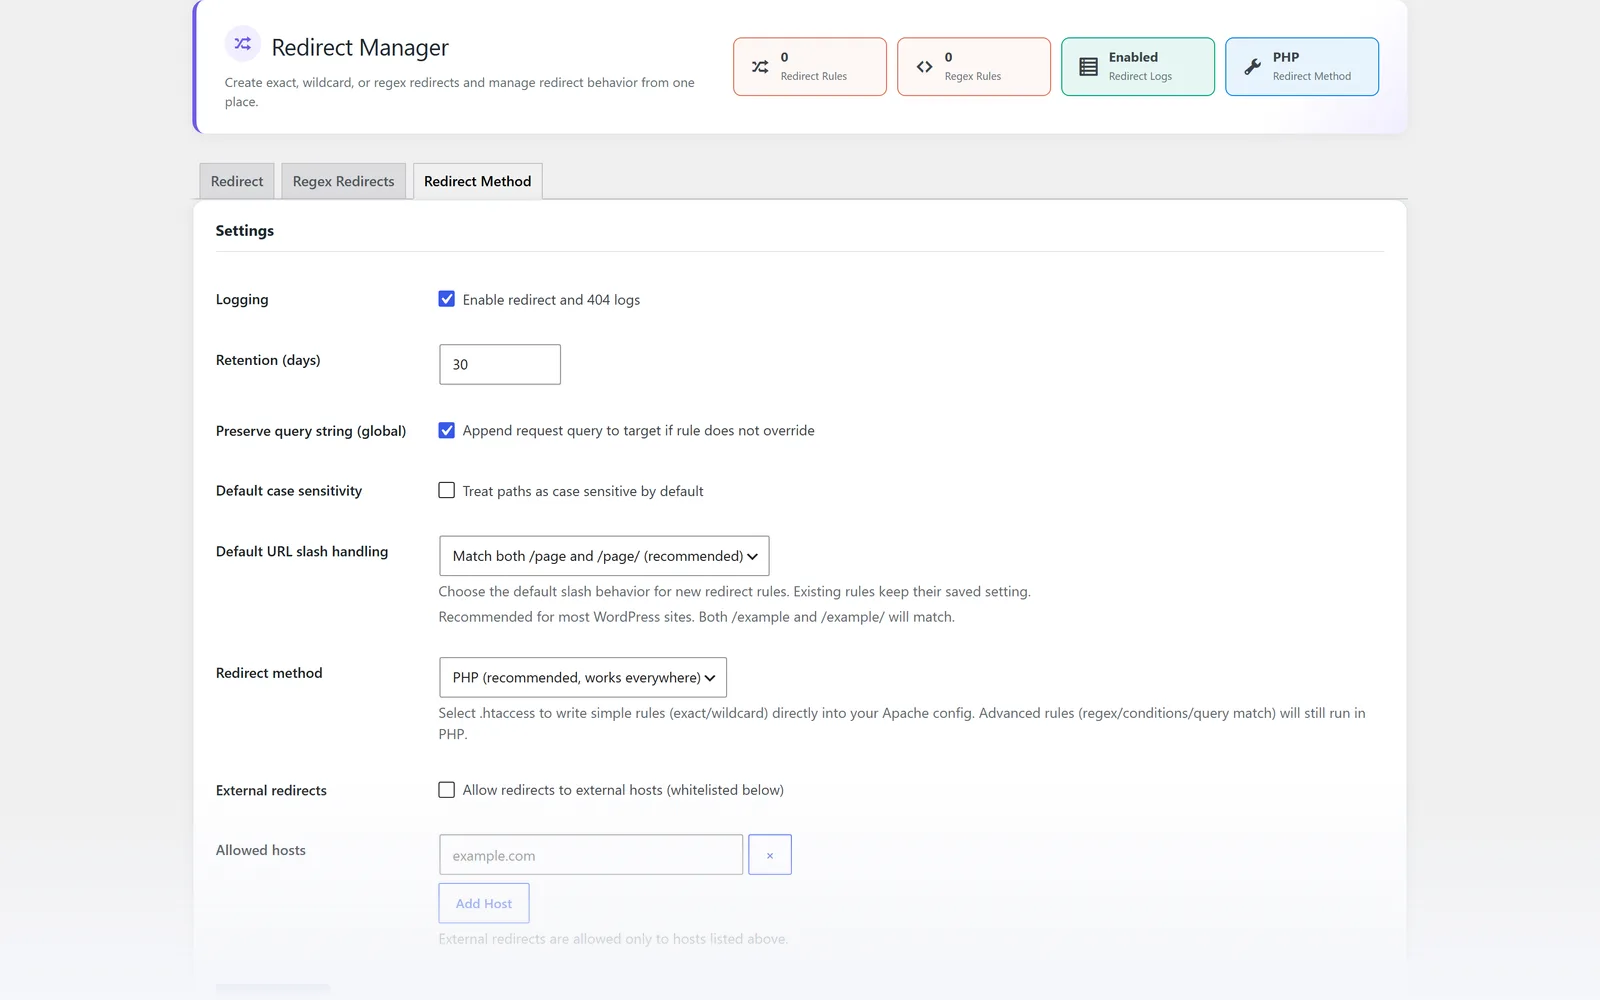Toggle Append request query to target checkbox
This screenshot has width=1600, height=1000.
coord(447,430)
